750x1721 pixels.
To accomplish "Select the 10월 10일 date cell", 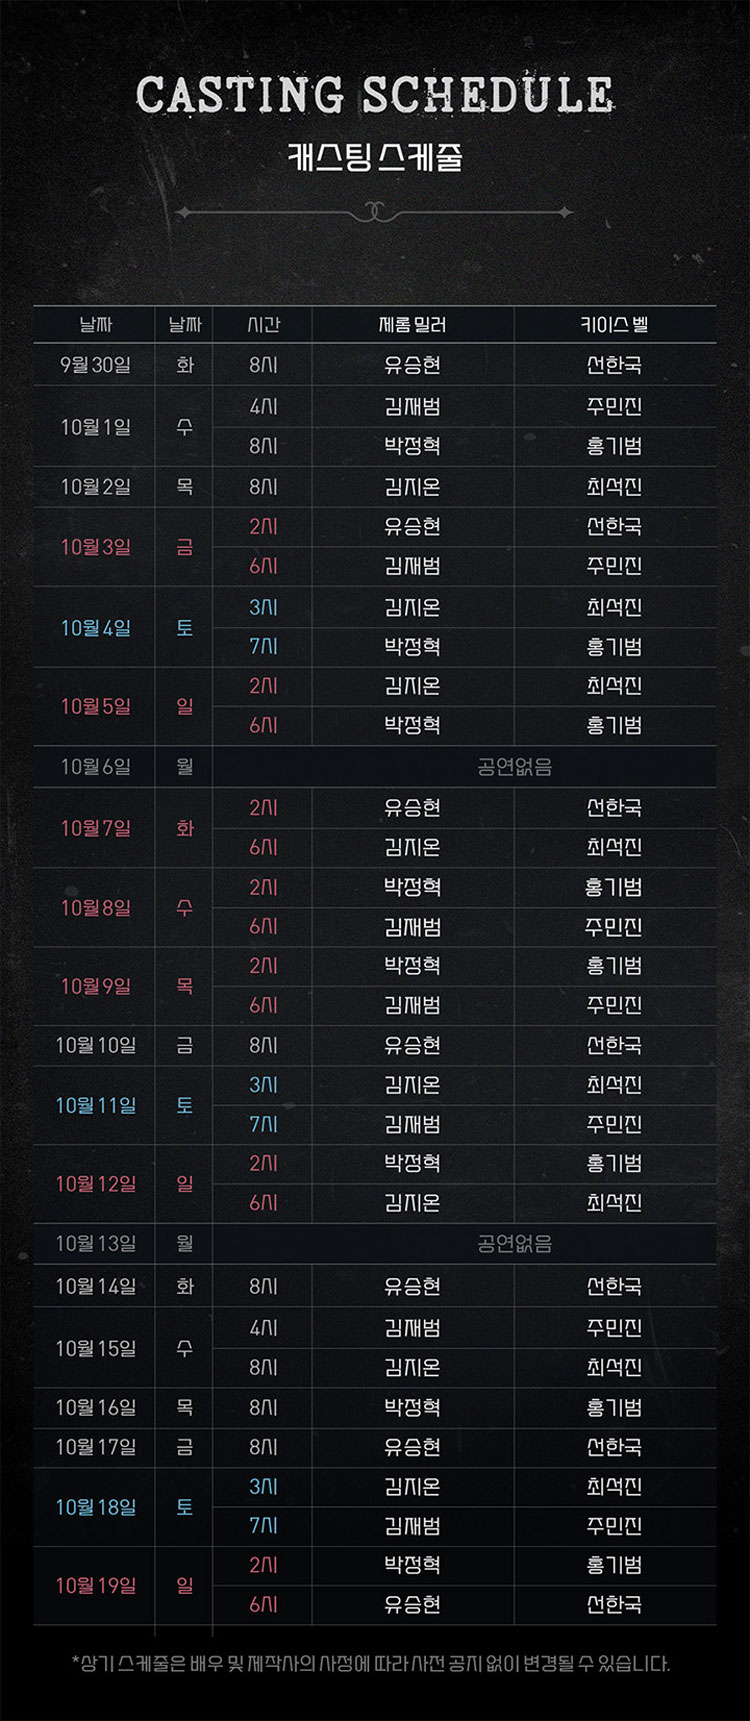I will [95, 1045].
